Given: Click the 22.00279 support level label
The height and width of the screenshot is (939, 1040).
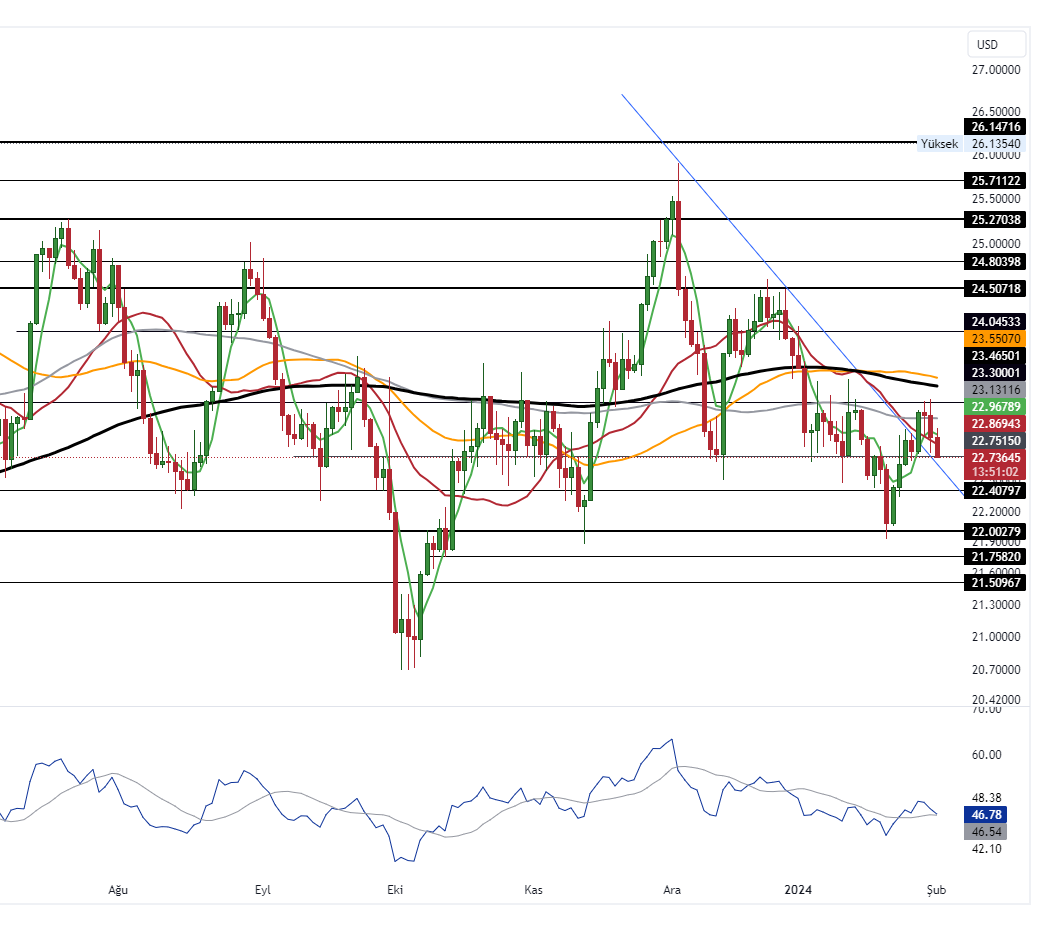Looking at the screenshot, I should pos(994,531).
